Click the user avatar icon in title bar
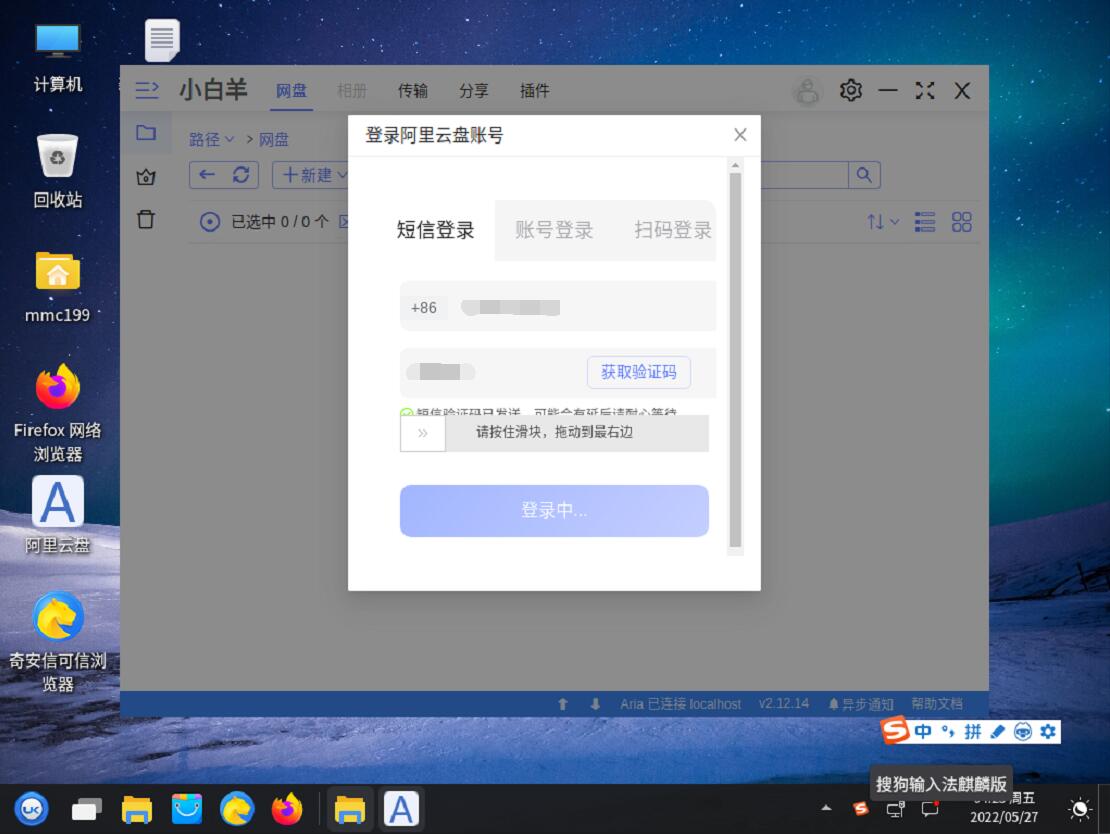The image size is (1110, 834). (807, 91)
